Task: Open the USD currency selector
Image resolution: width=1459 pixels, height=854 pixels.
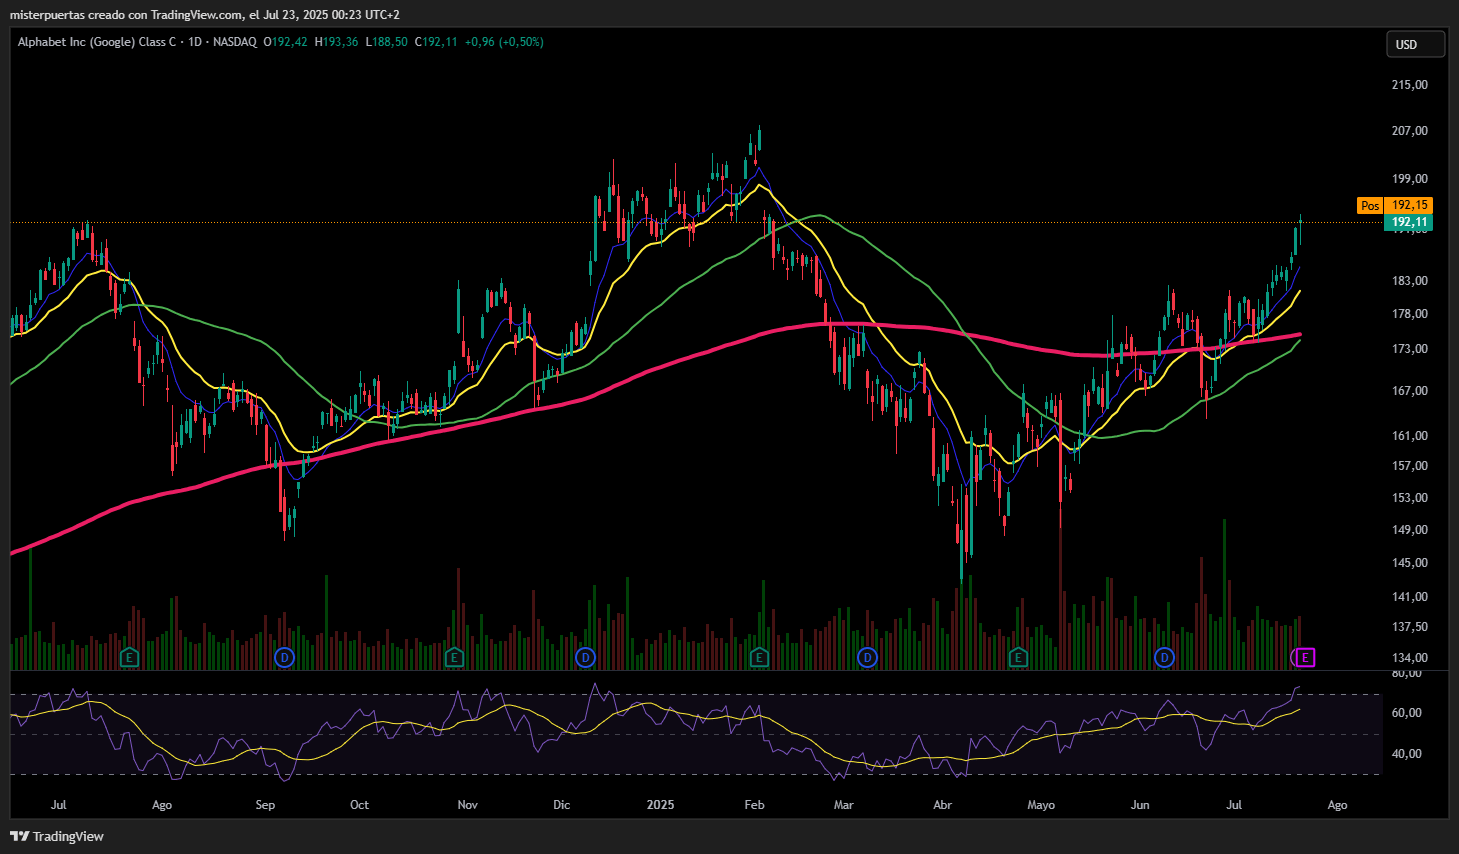Action: click(1414, 44)
